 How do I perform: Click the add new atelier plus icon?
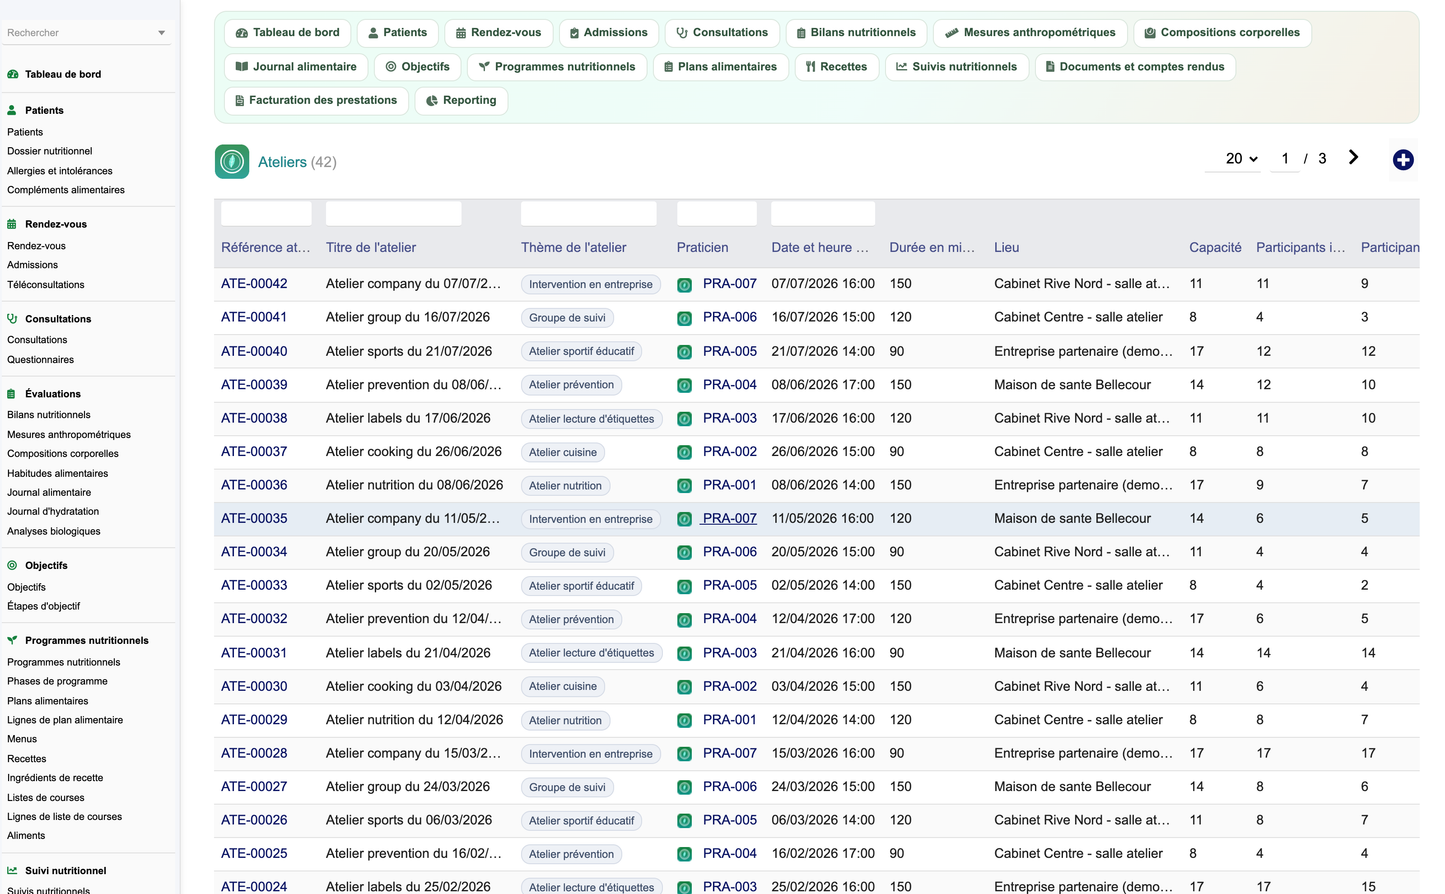[x=1403, y=160]
